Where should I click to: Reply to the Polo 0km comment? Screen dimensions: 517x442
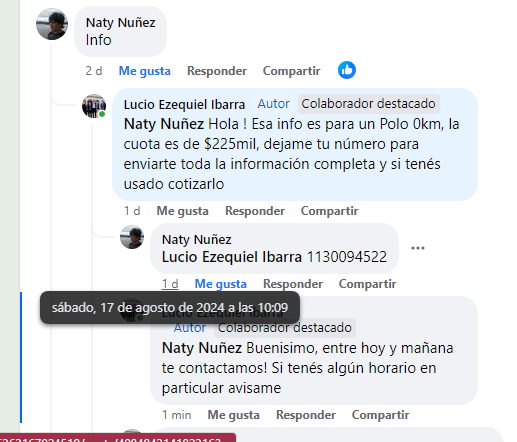pos(255,211)
